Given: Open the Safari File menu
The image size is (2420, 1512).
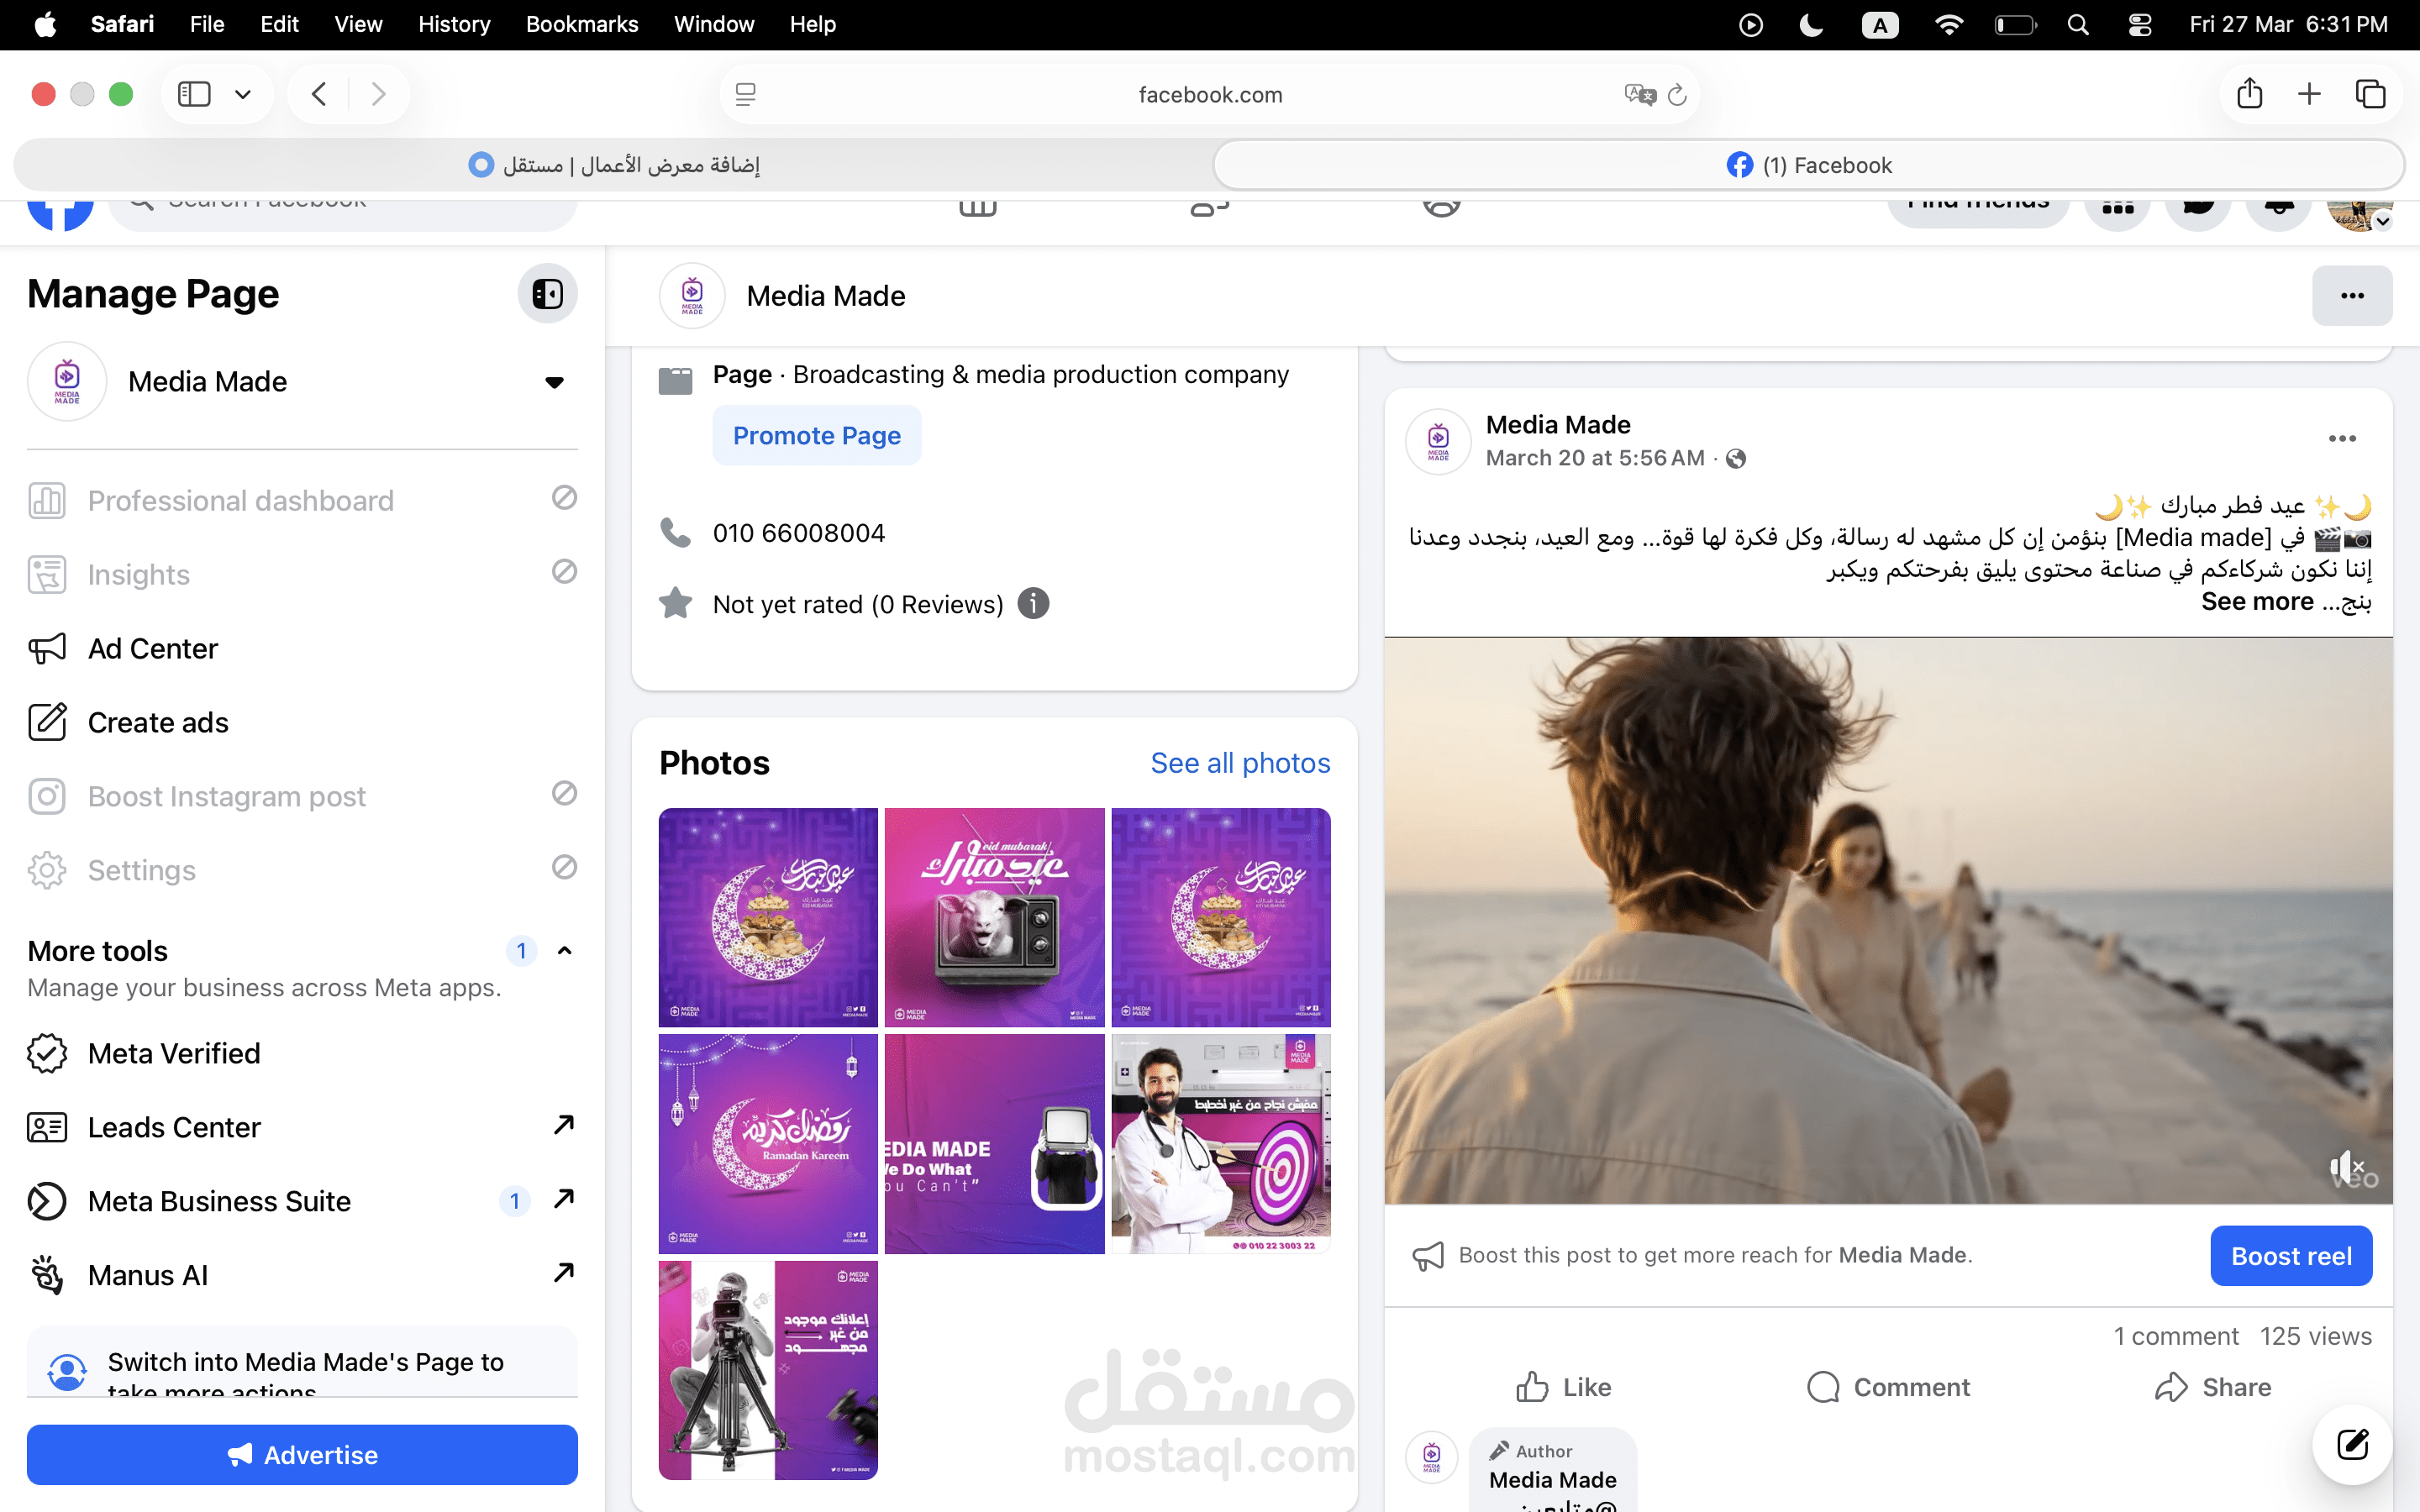Looking at the screenshot, I should pyautogui.click(x=207, y=25).
